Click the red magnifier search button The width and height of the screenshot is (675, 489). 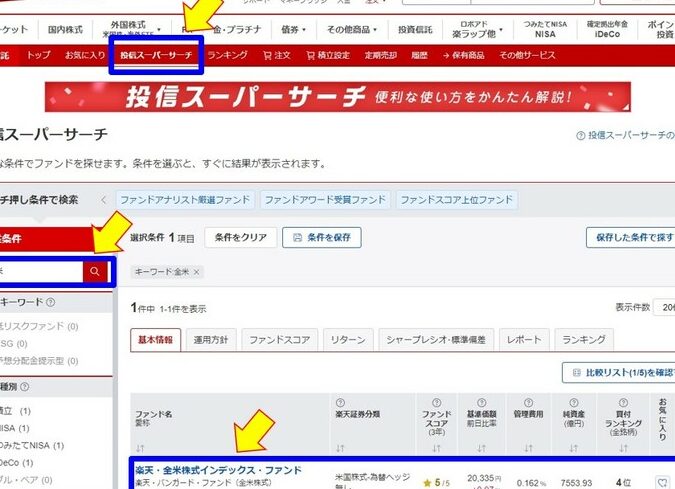[x=95, y=271]
